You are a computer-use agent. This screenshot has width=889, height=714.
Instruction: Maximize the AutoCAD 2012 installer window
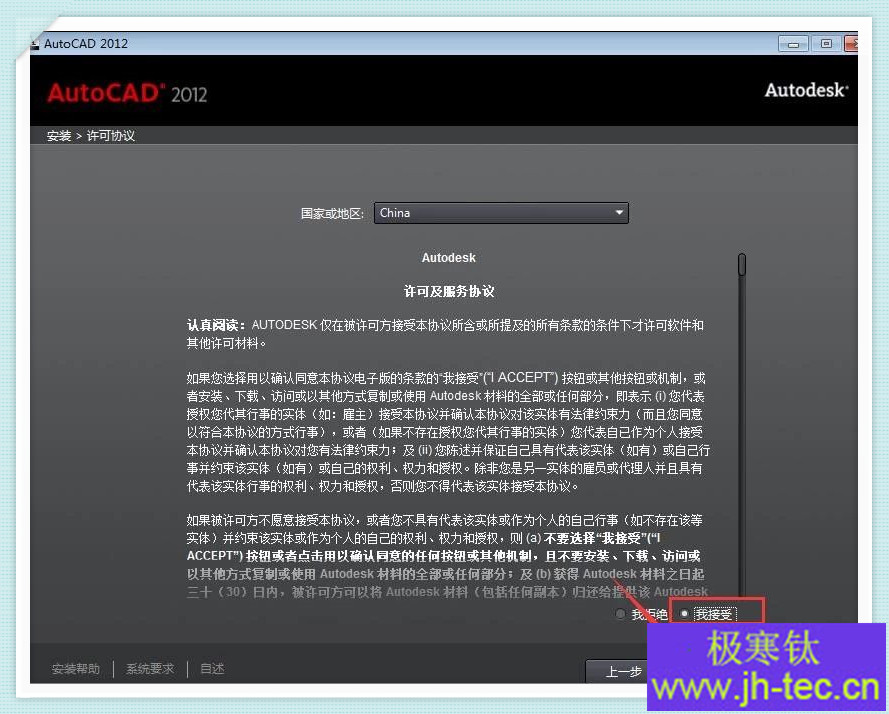(x=826, y=44)
